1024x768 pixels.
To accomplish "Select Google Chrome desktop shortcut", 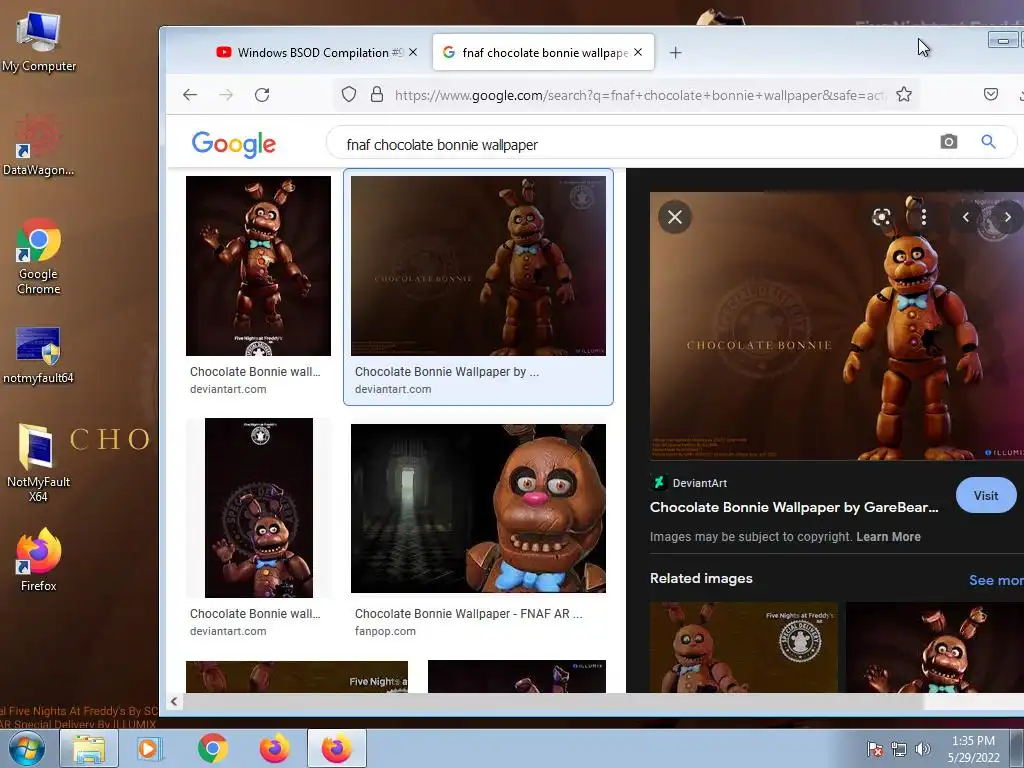I will pyautogui.click(x=39, y=256).
